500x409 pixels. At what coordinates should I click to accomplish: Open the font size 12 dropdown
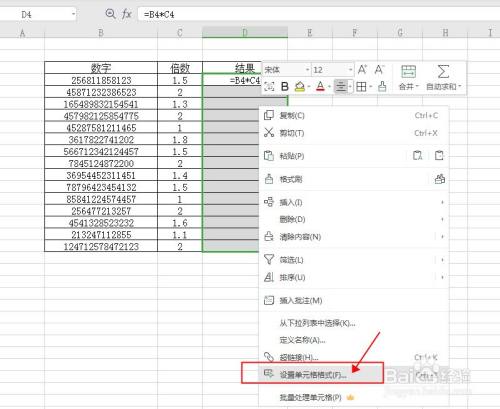350,70
